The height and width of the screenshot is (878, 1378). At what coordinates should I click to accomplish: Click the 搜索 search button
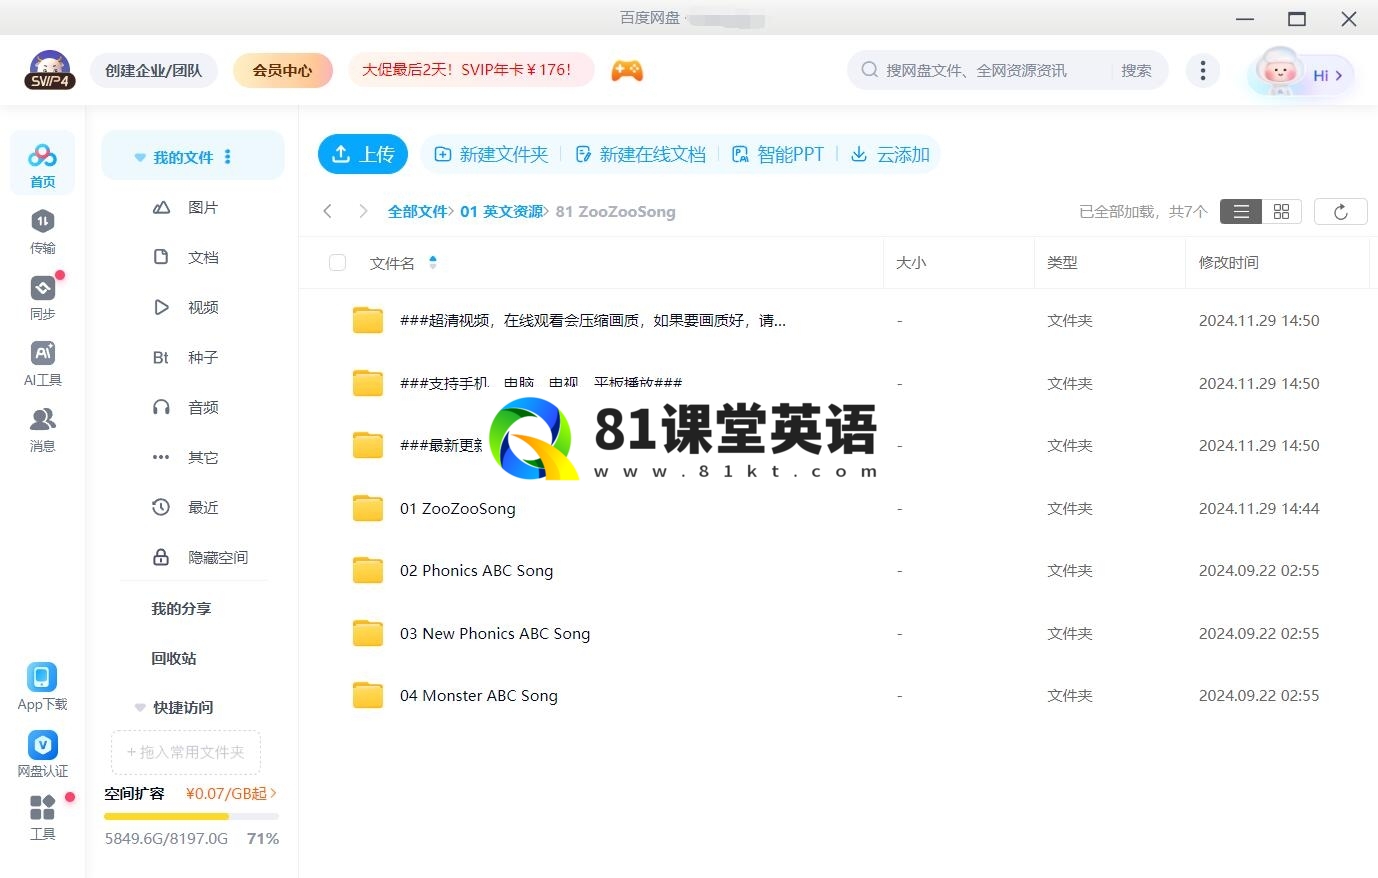1136,70
